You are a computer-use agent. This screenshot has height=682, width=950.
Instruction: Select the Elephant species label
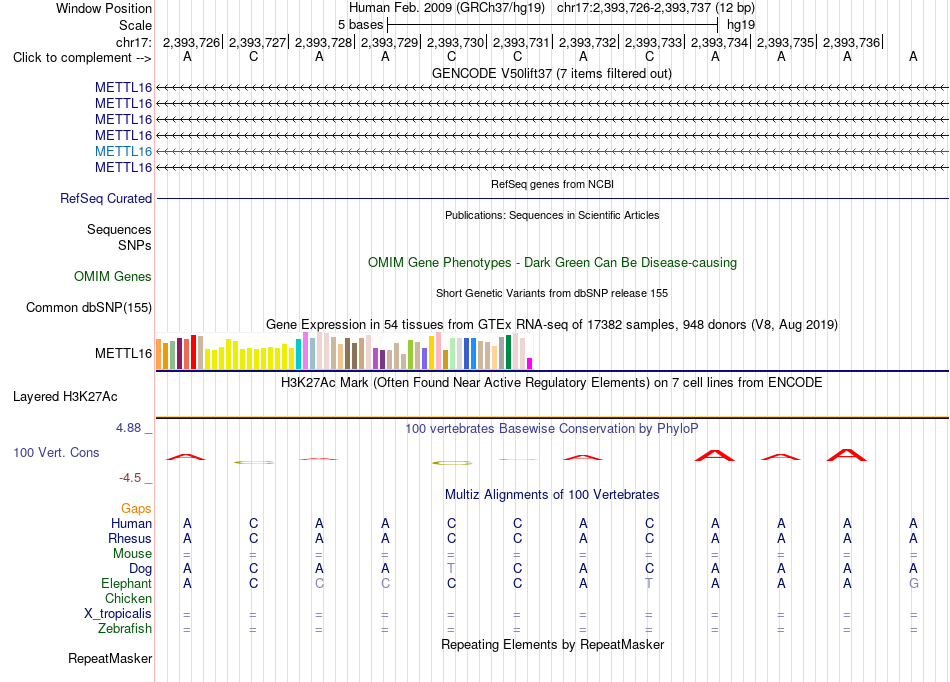126,583
